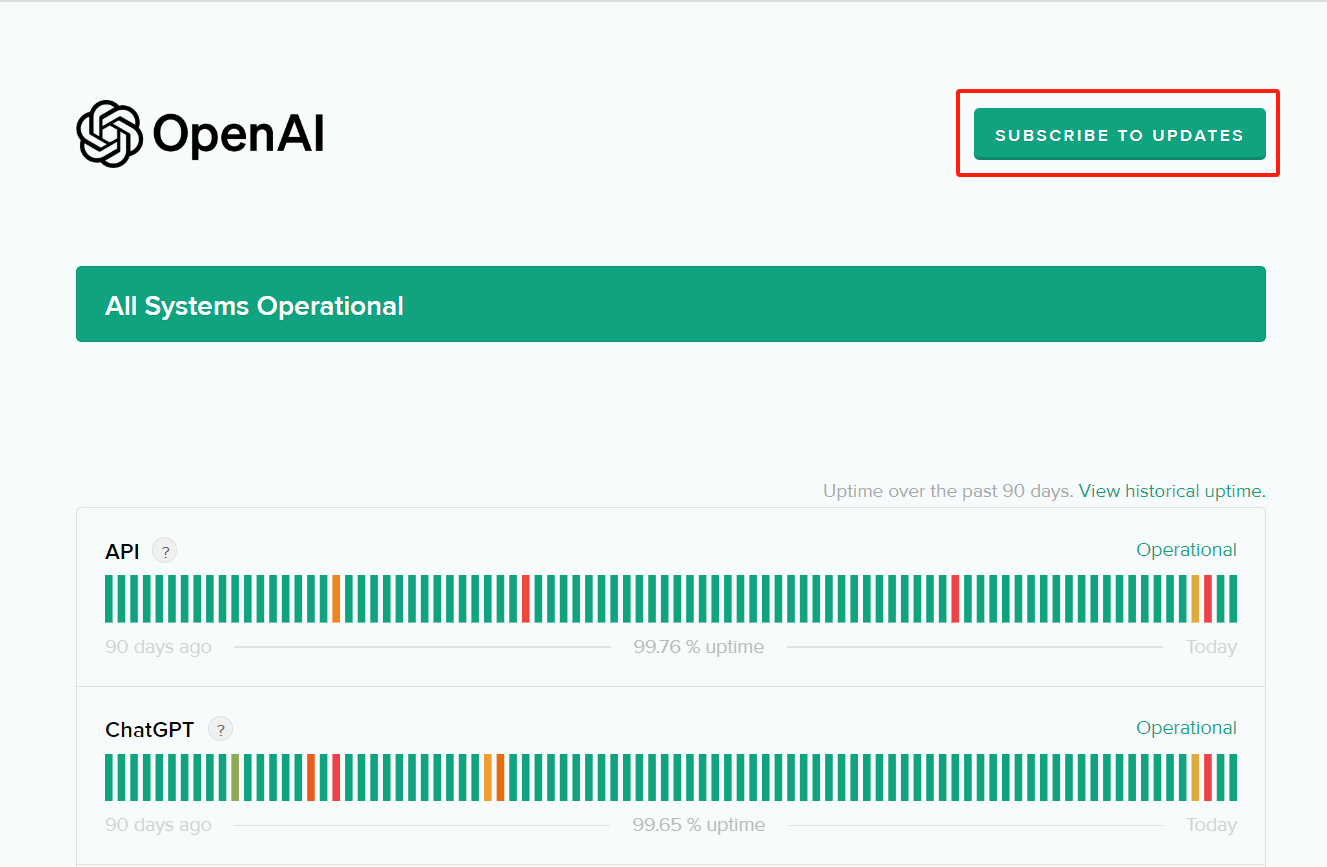1327x867 pixels.
Task: Click the 99.76 % uptime value
Action: 699,647
